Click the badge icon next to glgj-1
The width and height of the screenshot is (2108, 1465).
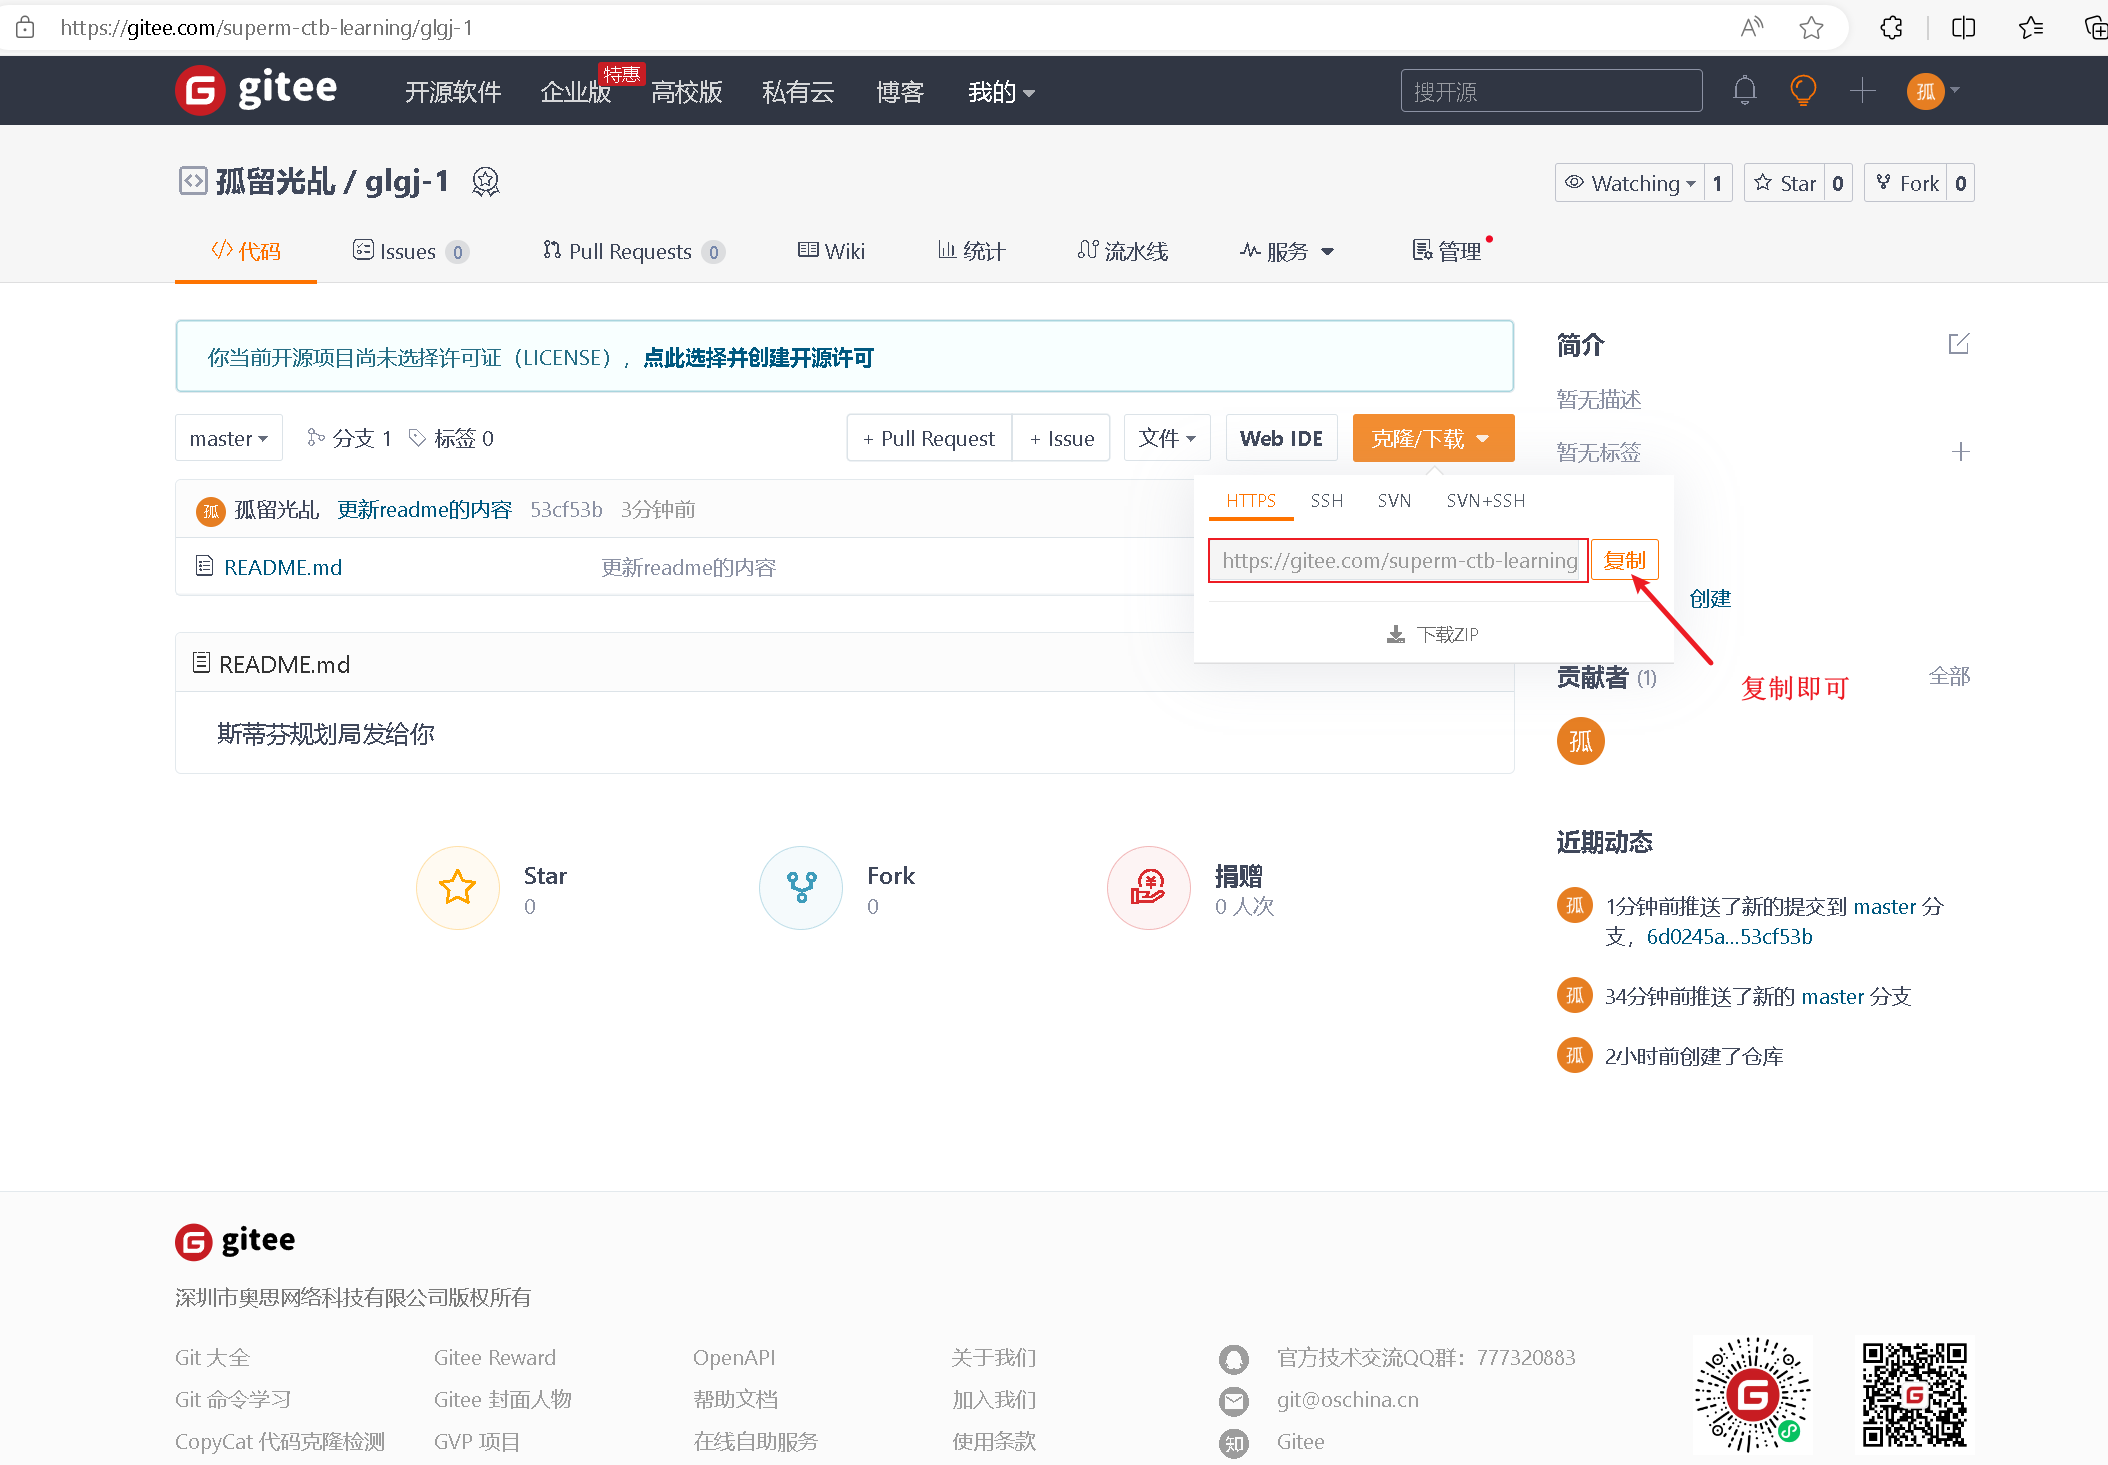click(485, 182)
